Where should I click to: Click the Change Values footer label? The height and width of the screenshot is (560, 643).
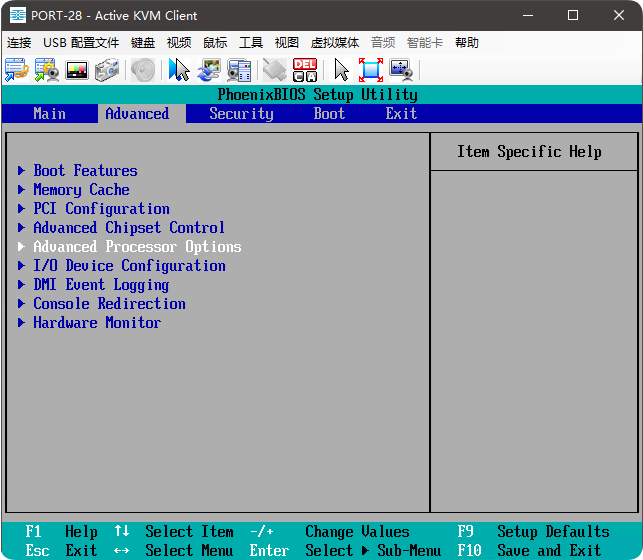(x=357, y=532)
